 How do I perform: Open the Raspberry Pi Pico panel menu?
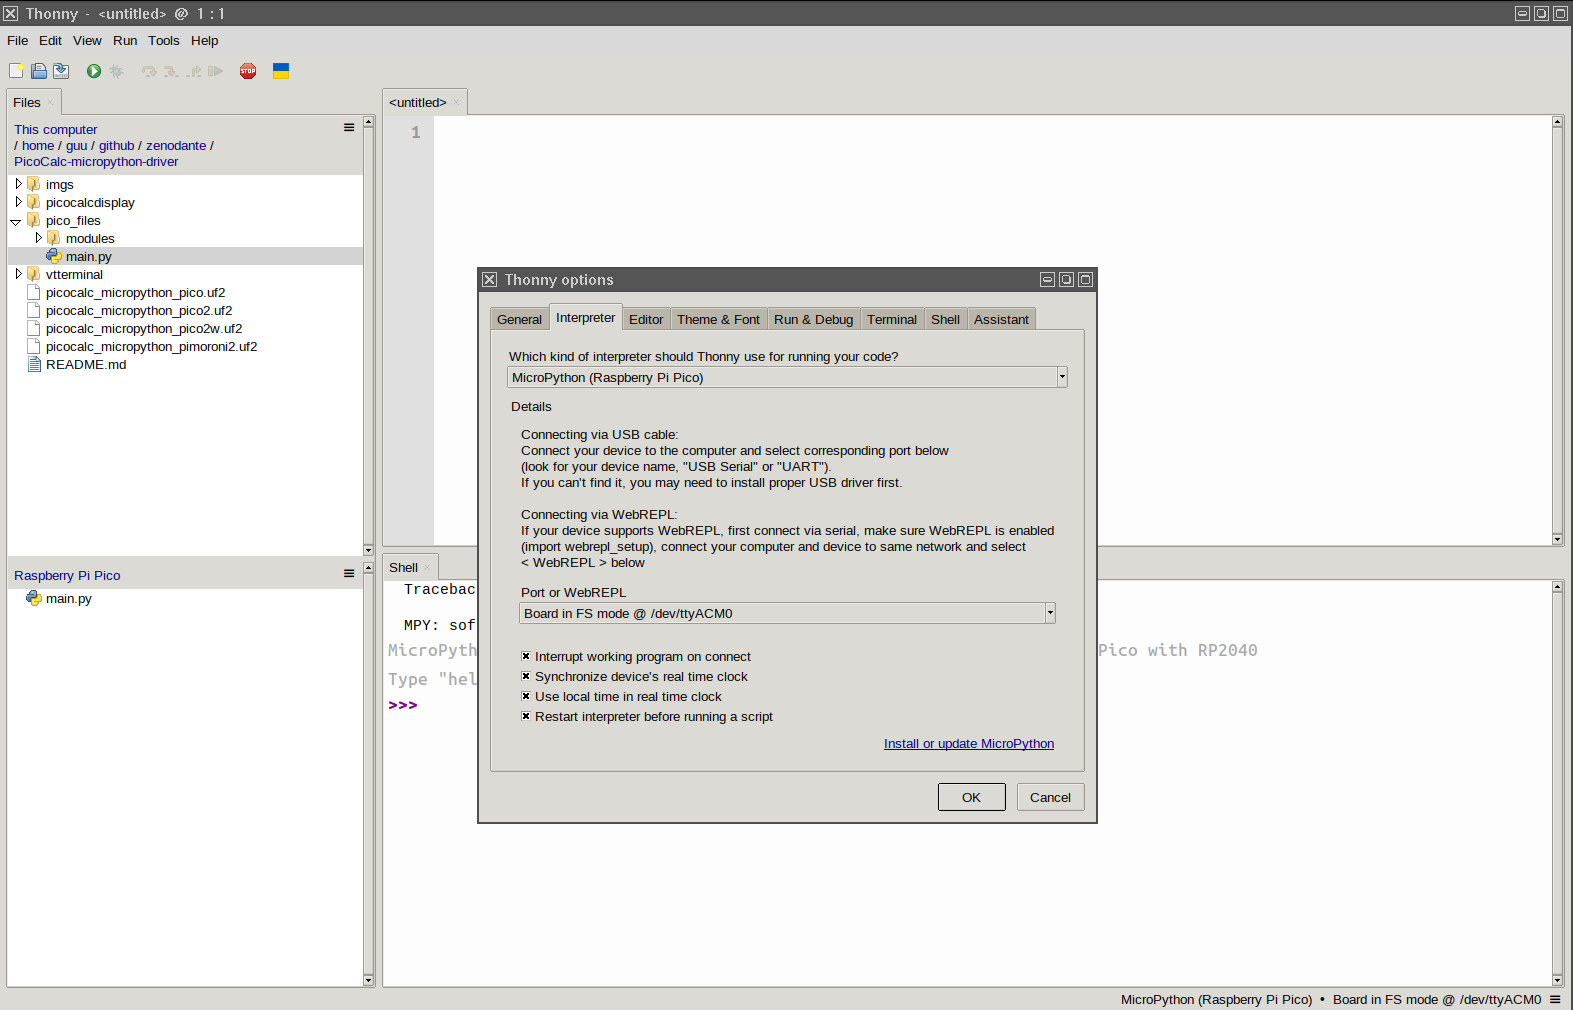tap(349, 574)
